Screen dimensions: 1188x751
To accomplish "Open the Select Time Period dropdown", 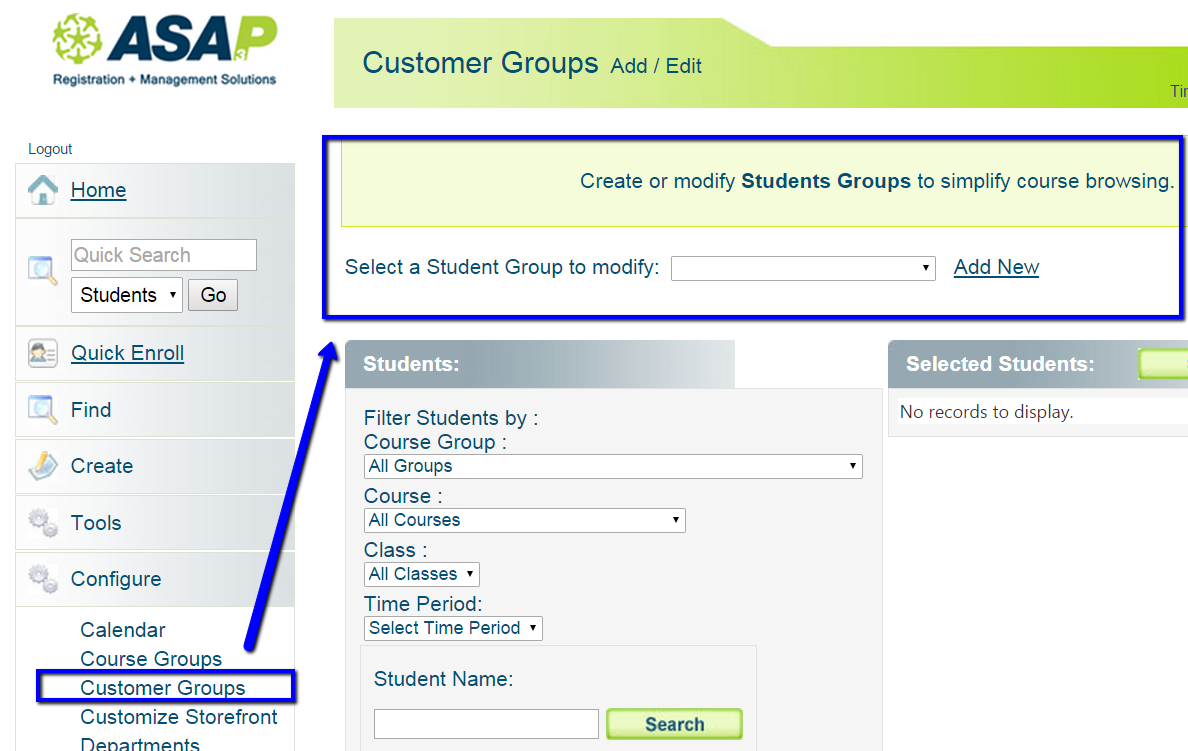I will click(453, 628).
